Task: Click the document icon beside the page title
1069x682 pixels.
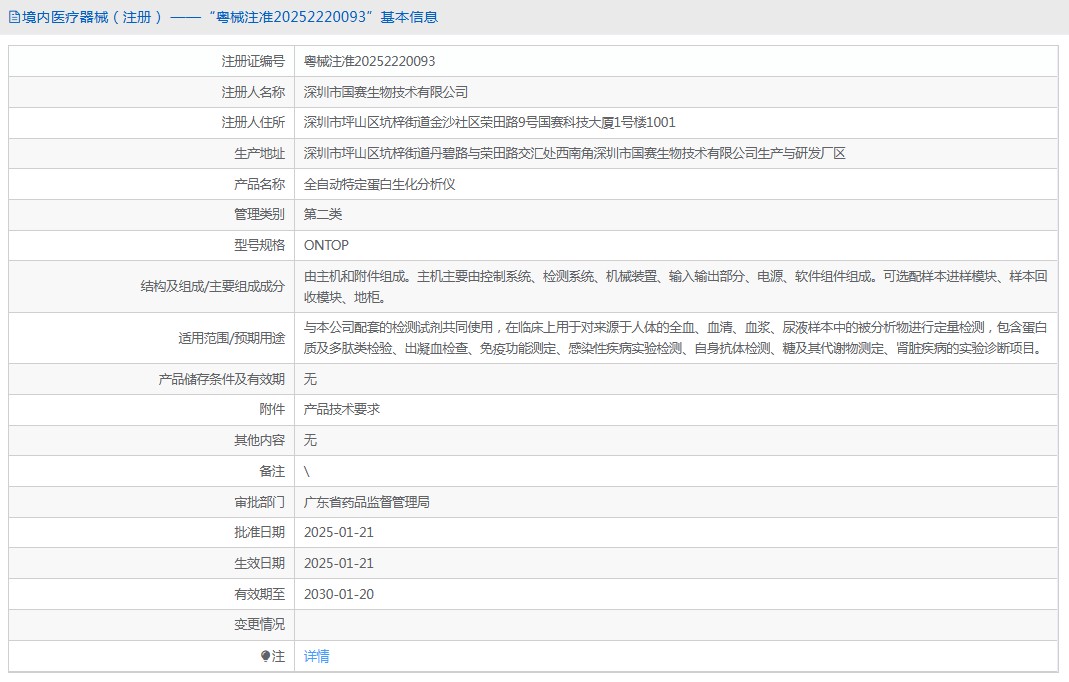Action: [x=13, y=17]
